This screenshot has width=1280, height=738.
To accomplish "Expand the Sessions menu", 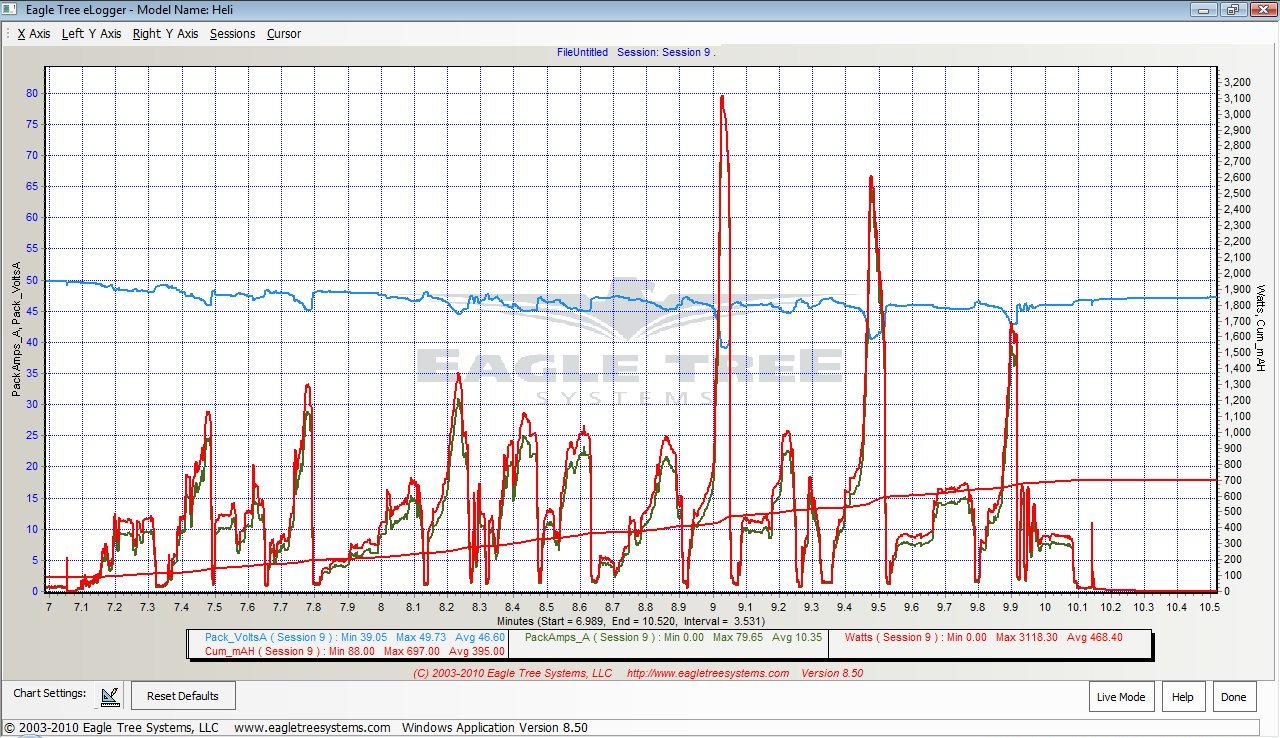I will (x=232, y=34).
